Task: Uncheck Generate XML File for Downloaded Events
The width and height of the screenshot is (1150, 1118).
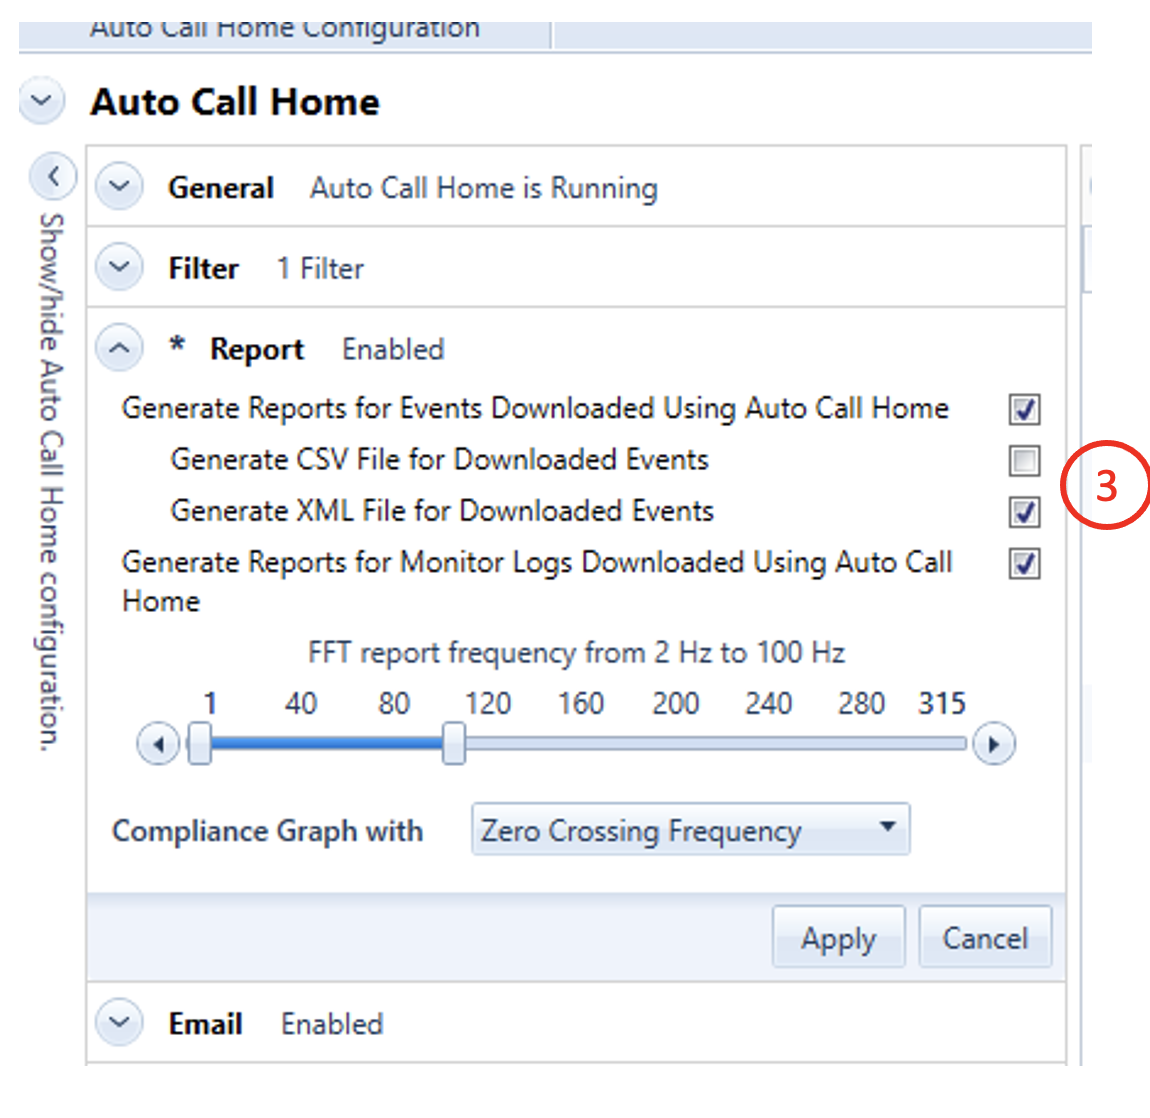Action: [x=1024, y=512]
